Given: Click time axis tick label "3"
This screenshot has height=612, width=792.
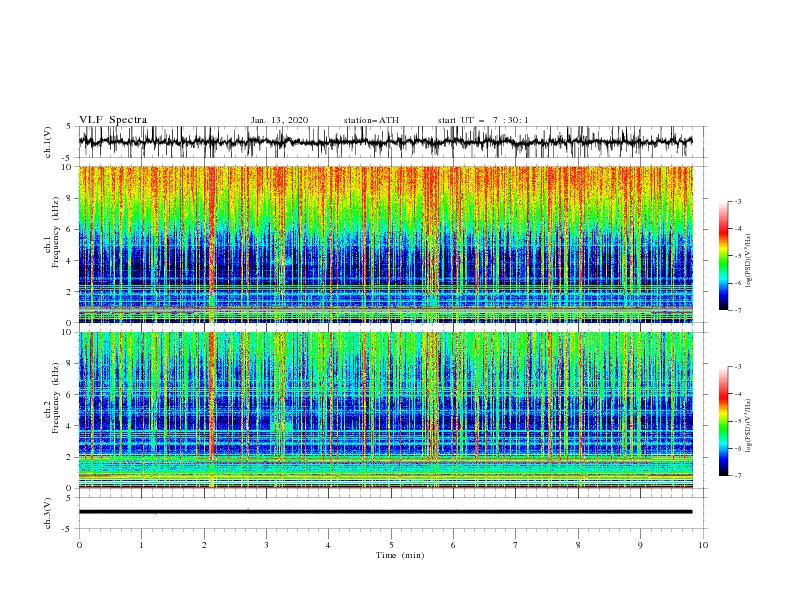Looking at the screenshot, I should point(266,545).
